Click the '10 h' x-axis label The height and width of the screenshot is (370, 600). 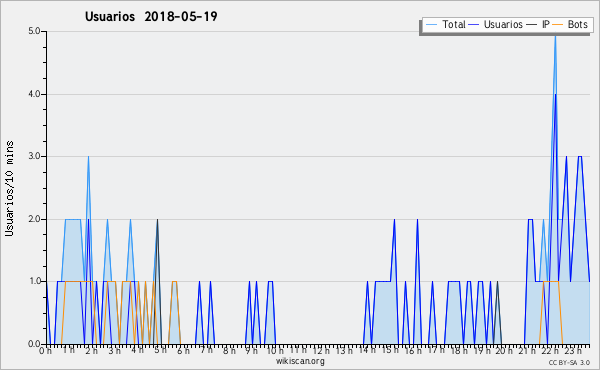275,351
